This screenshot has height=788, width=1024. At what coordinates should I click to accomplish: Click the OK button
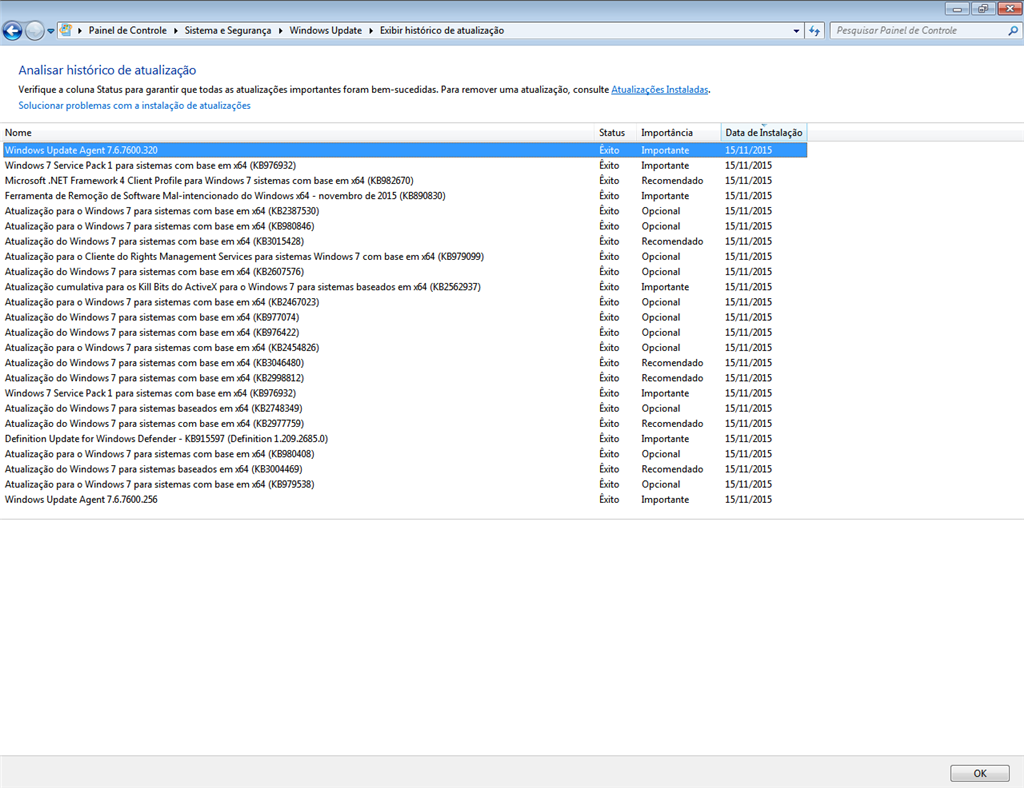point(980,773)
